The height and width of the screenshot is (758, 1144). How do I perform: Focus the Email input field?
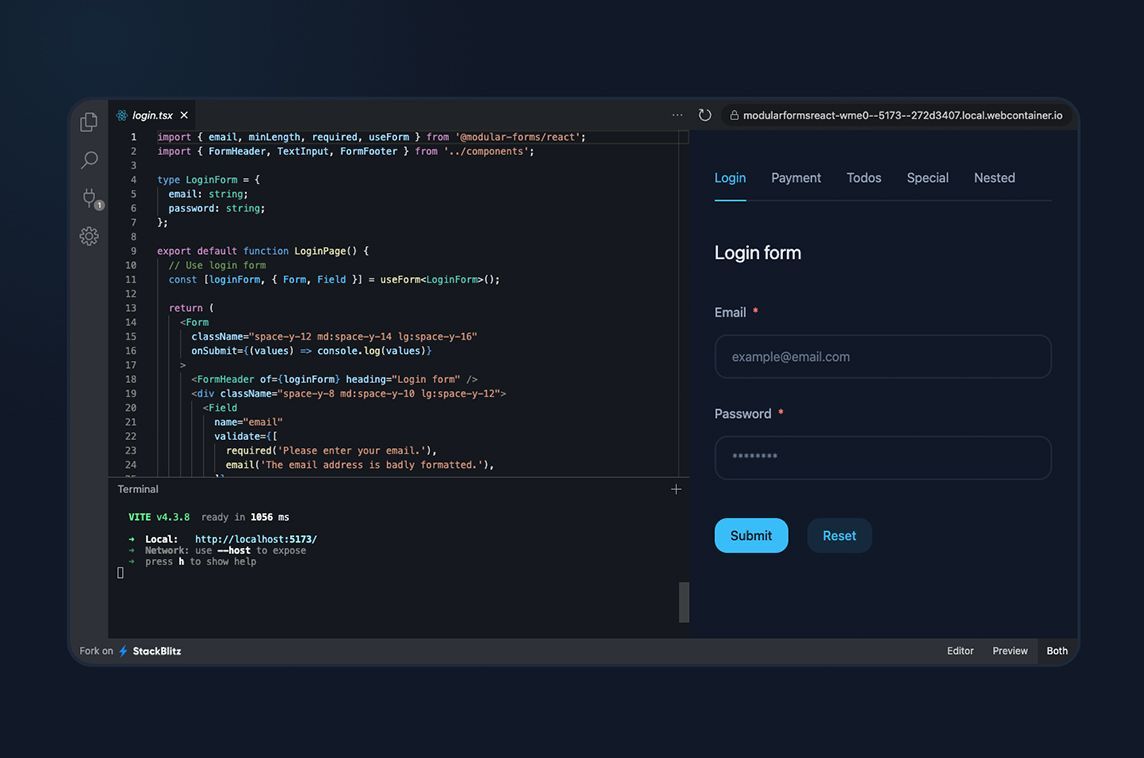pos(882,356)
